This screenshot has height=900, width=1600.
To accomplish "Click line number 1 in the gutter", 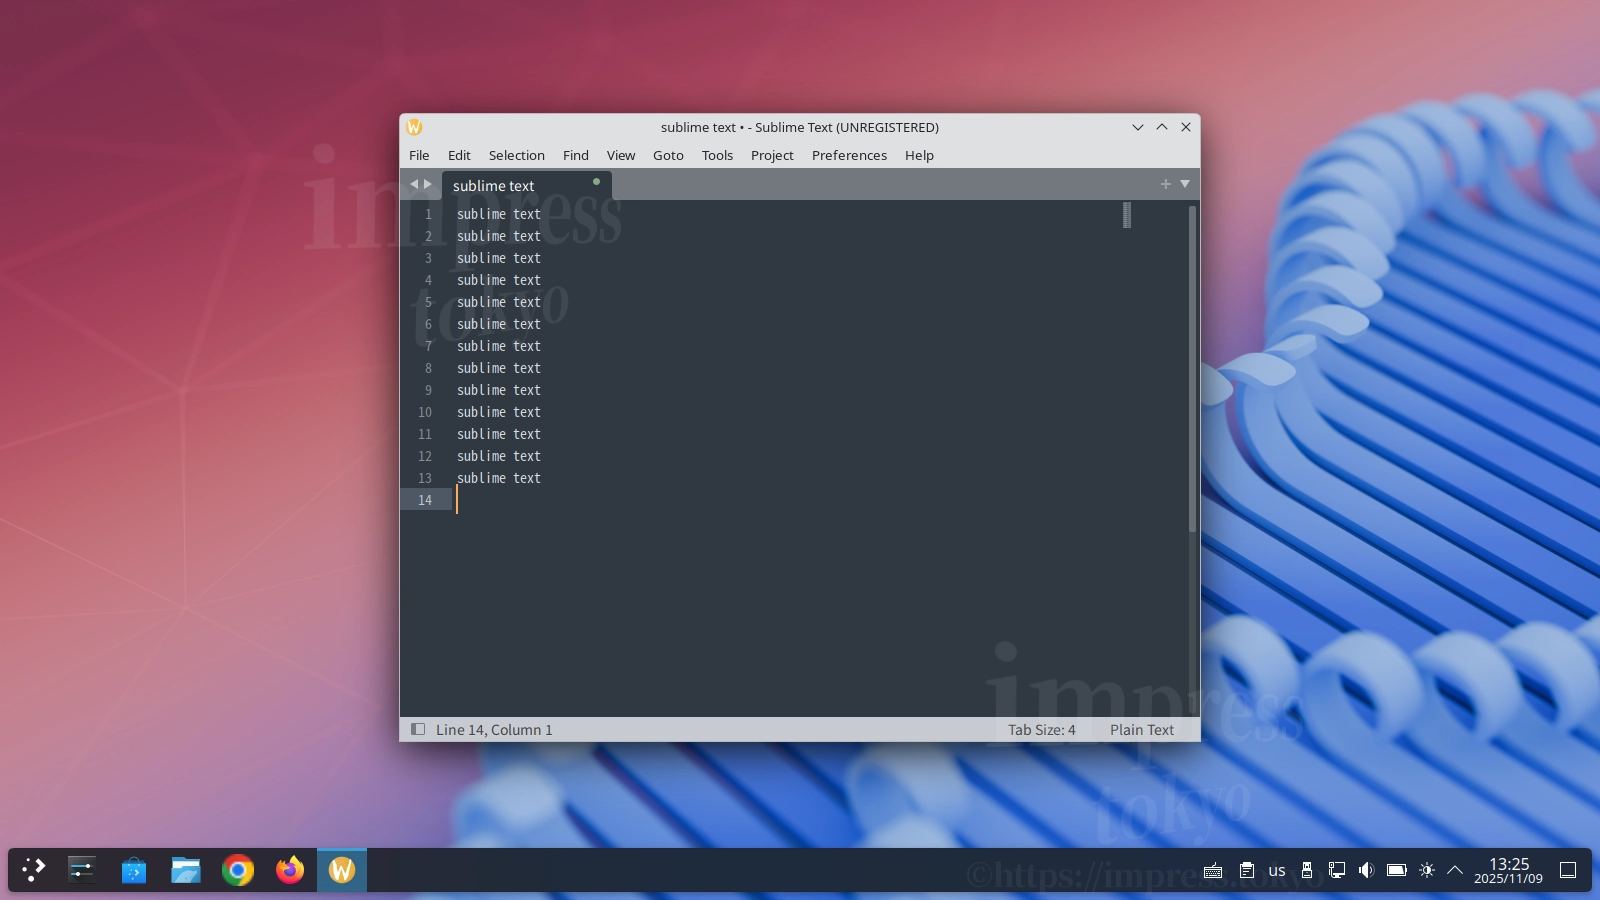I will coord(428,214).
